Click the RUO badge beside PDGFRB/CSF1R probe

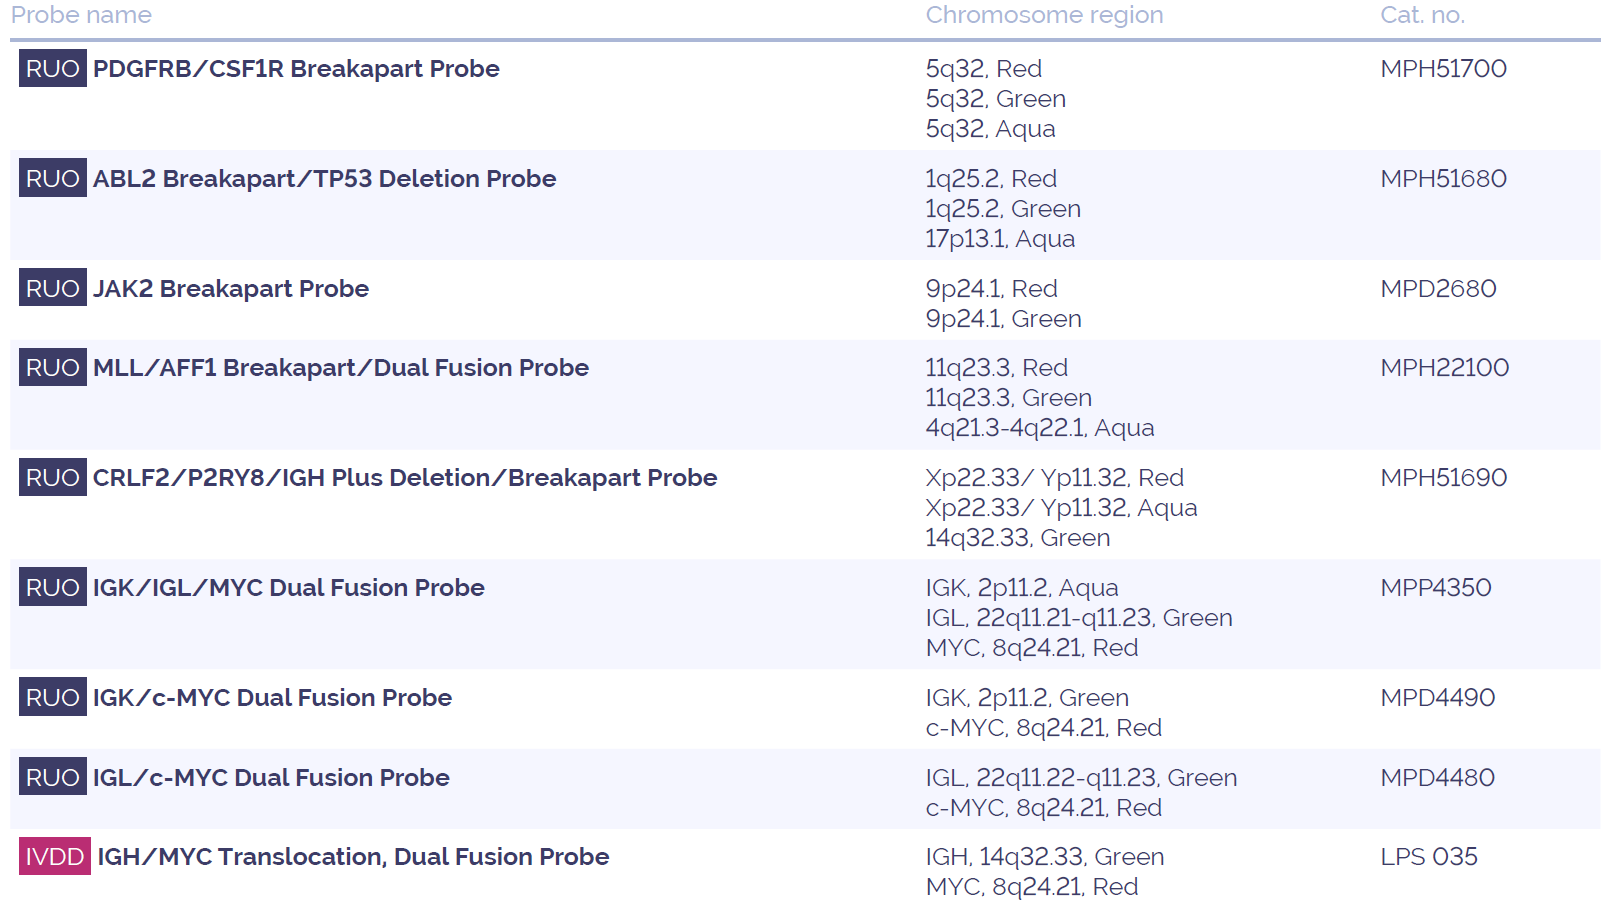pyautogui.click(x=53, y=68)
